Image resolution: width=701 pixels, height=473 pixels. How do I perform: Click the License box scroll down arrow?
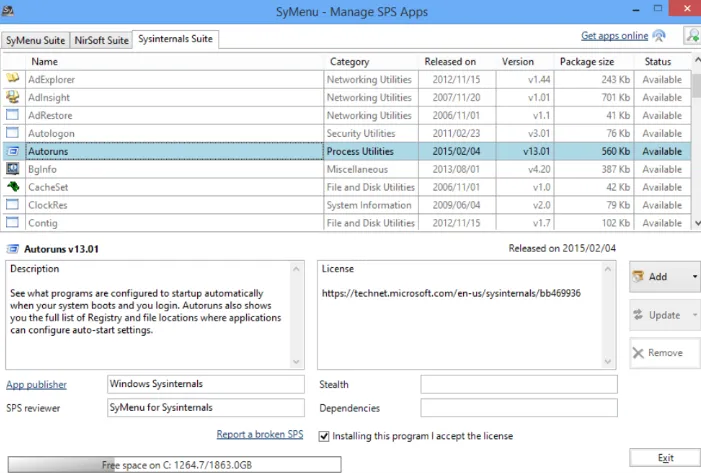(608, 361)
